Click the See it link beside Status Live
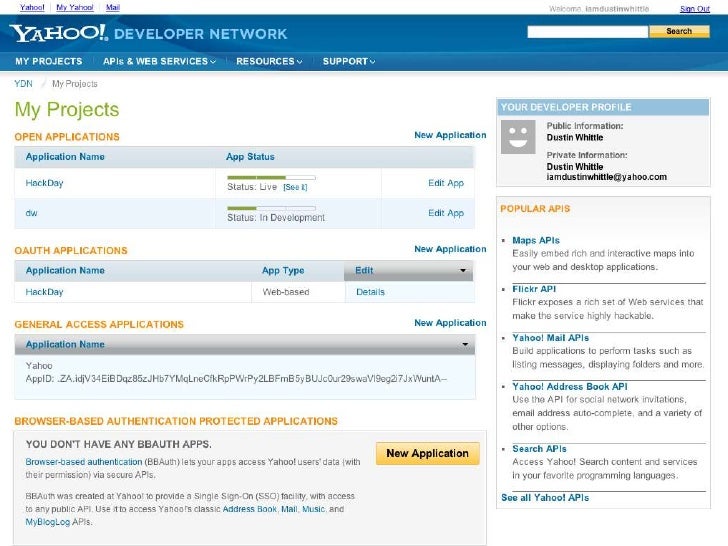 [295, 187]
